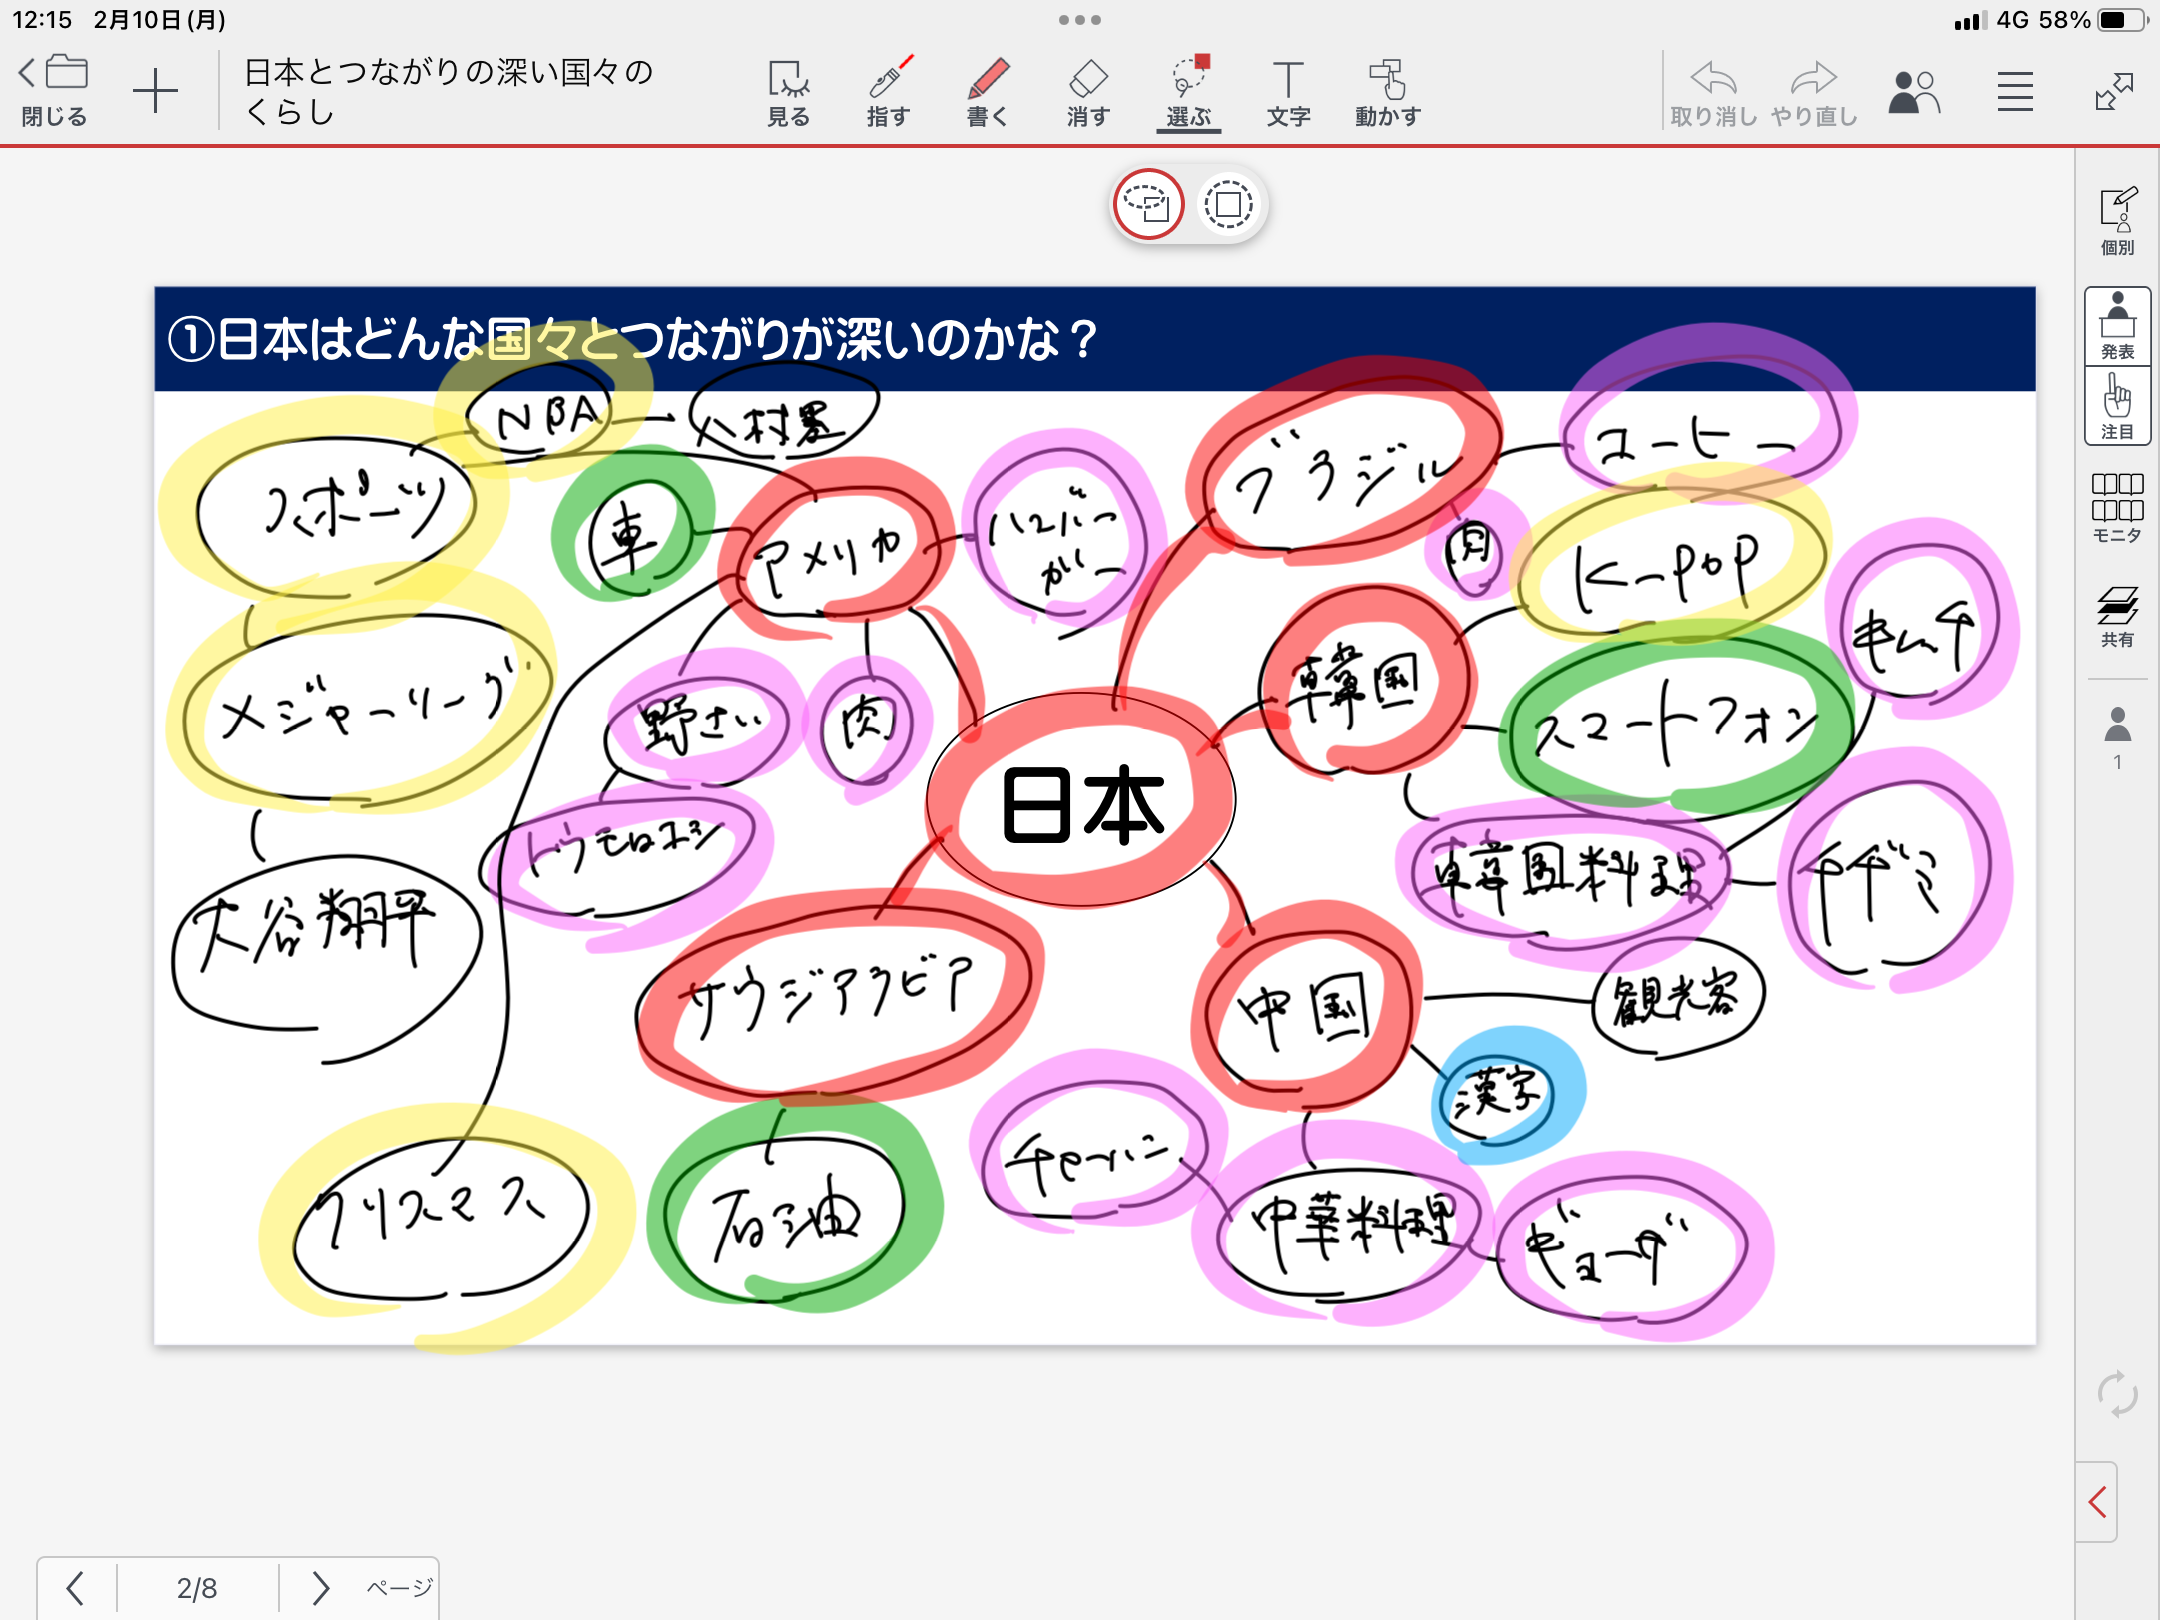
Task: Select the 動かす move tool
Action: [1388, 92]
